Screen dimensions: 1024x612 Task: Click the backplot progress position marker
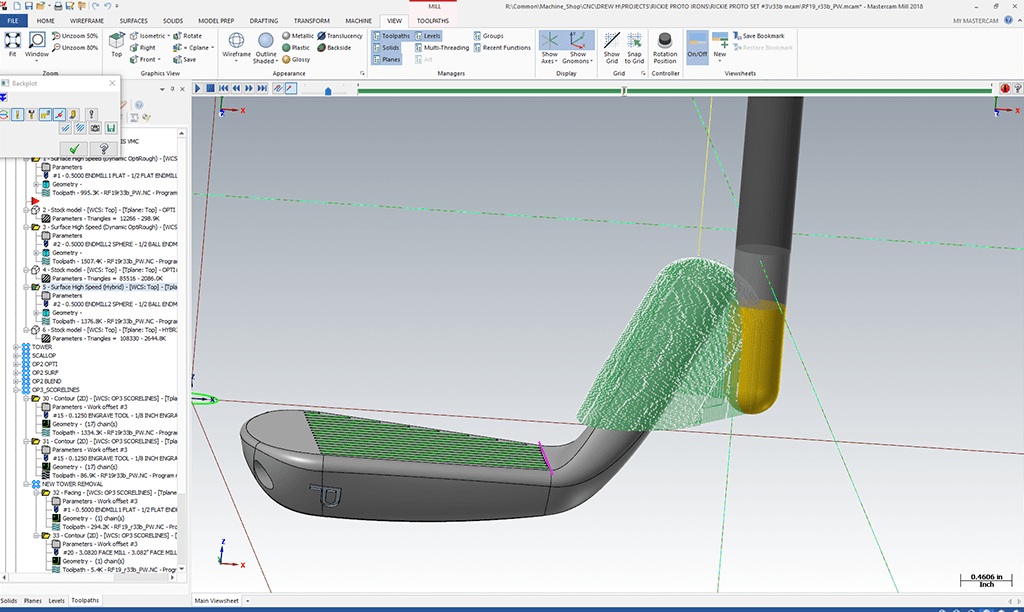tap(624, 91)
